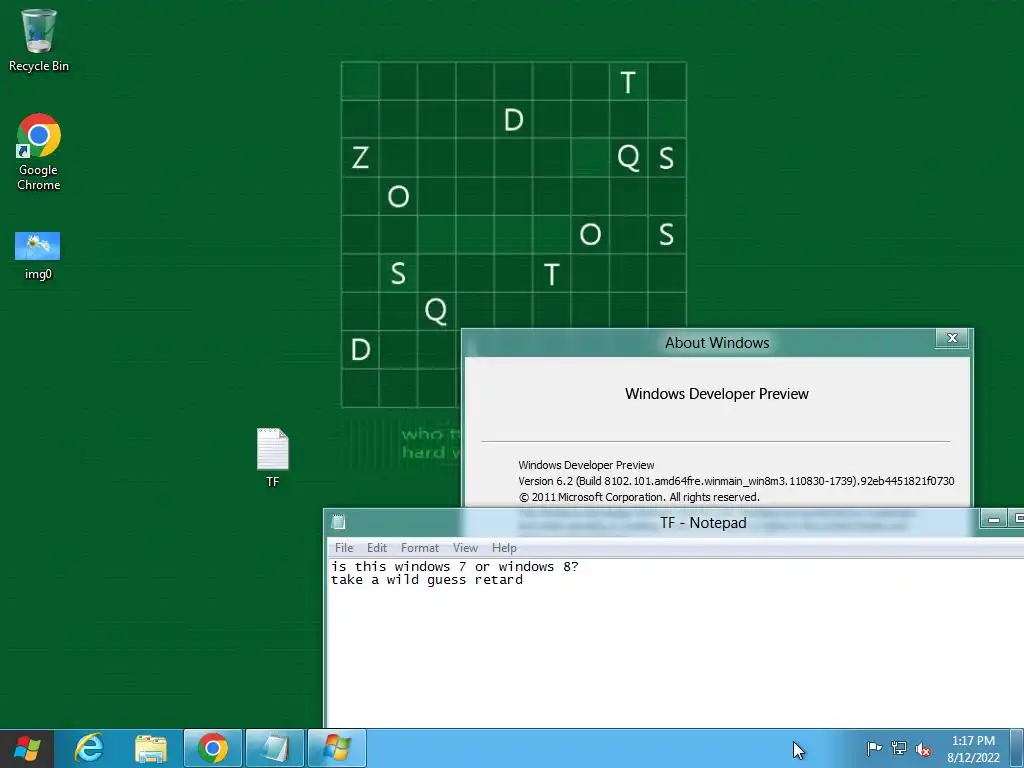The height and width of the screenshot is (768, 1024).
Task: Select the img0 image file icon
Action: (38, 255)
